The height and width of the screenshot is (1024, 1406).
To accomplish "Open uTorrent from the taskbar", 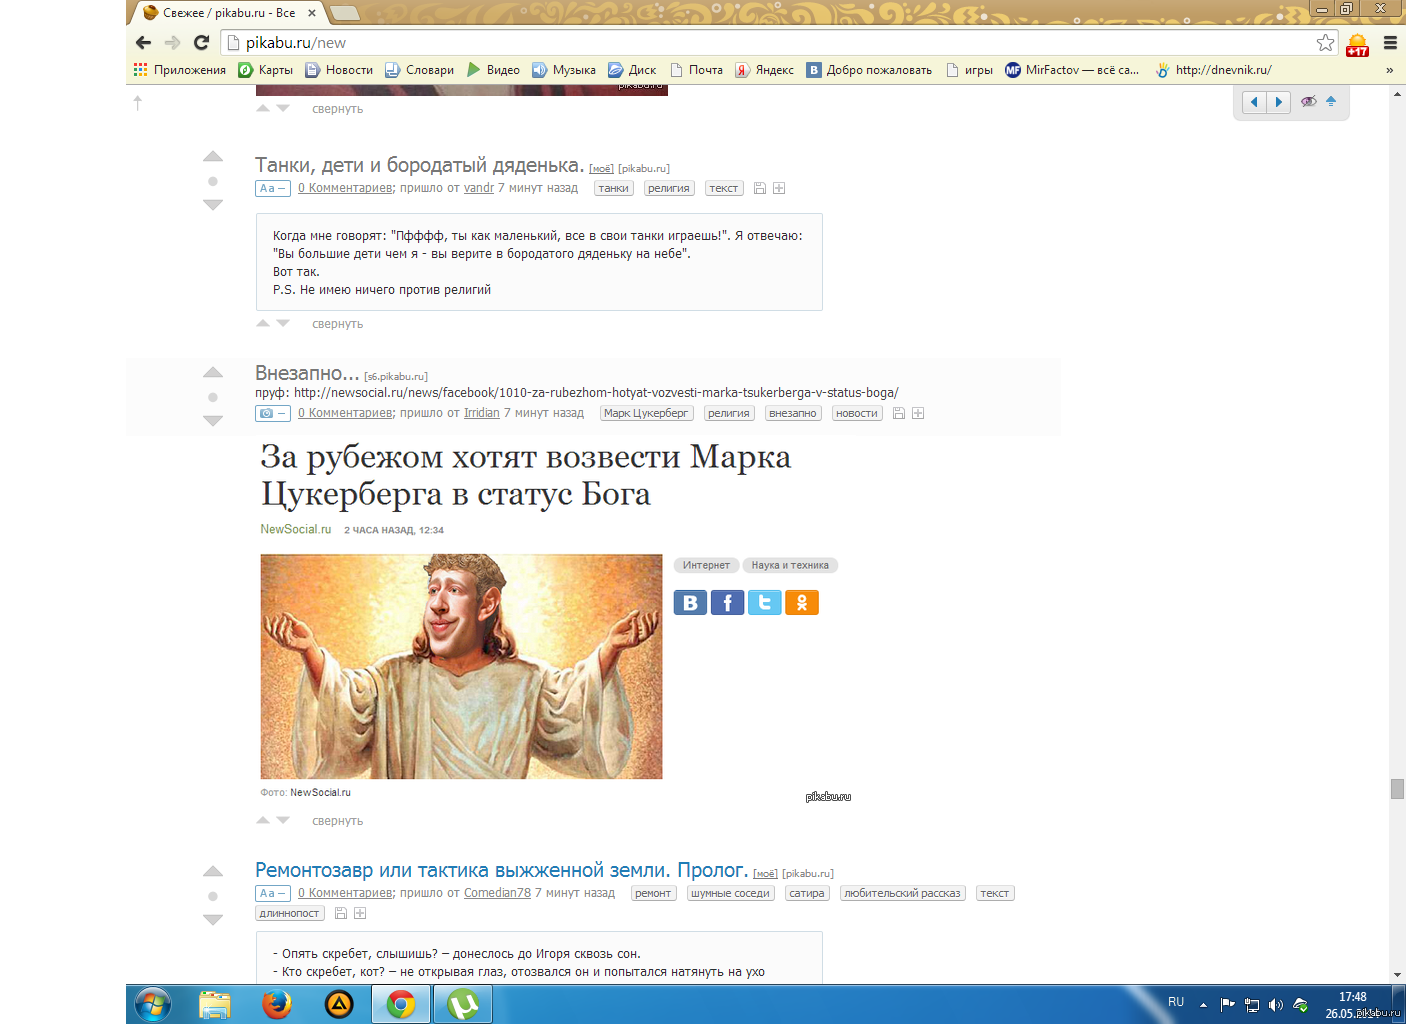I will pos(462,1004).
